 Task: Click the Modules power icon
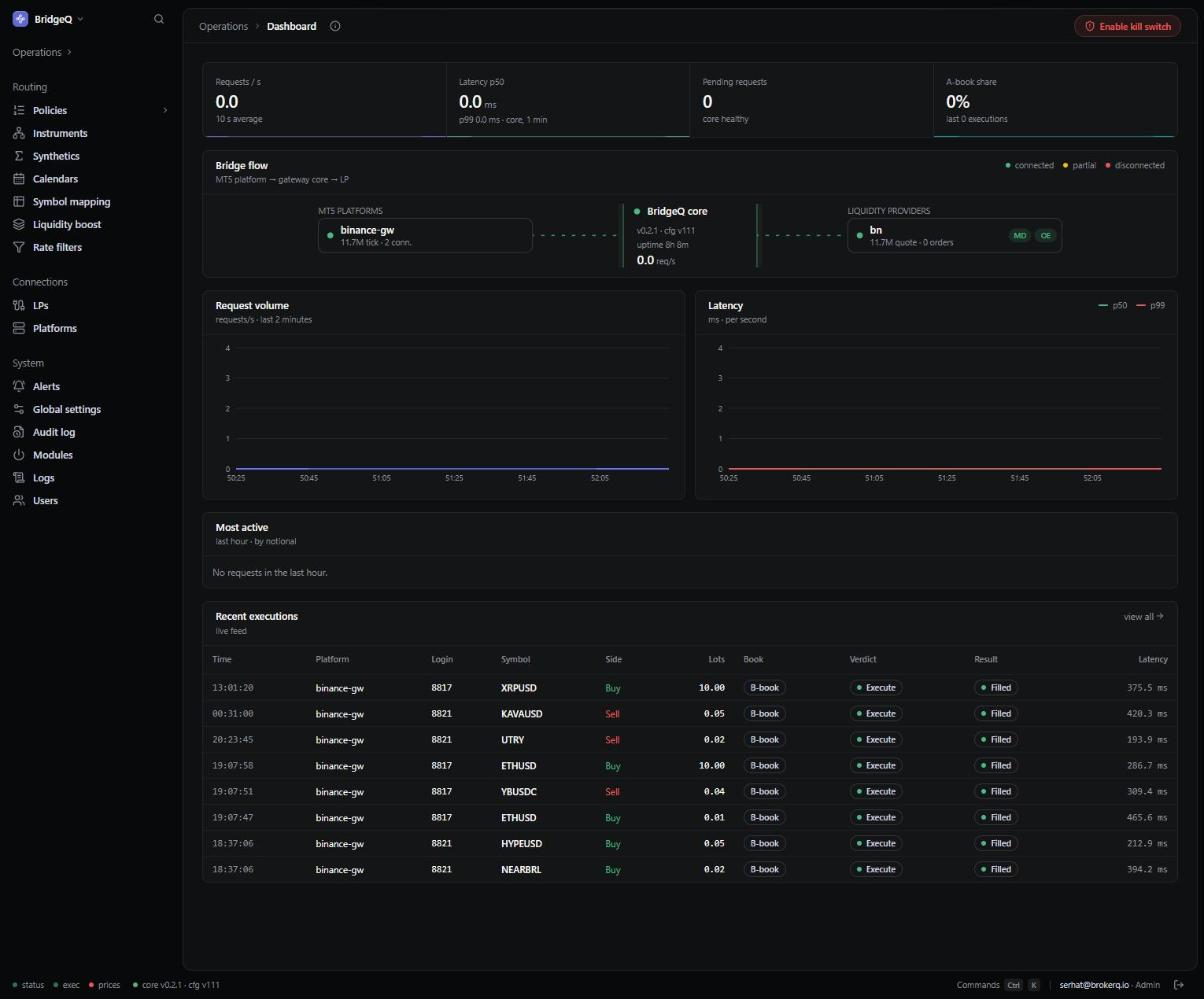(19, 455)
